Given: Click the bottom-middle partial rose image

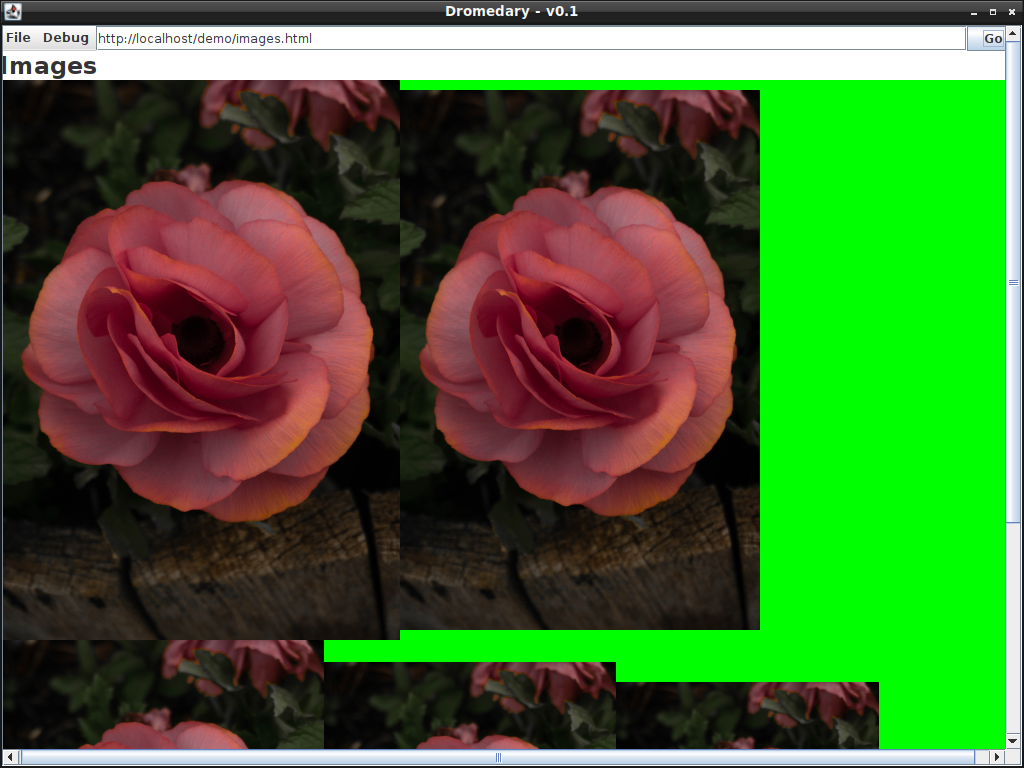Looking at the screenshot, I should pos(470,705).
